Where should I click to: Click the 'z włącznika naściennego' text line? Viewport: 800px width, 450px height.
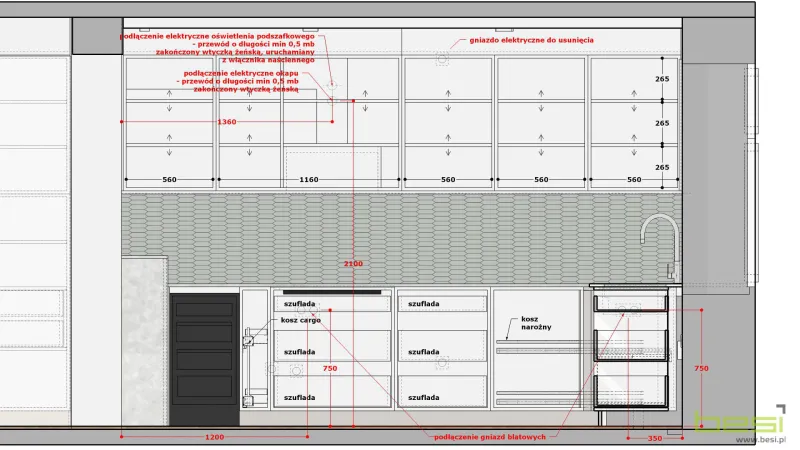coord(268,60)
